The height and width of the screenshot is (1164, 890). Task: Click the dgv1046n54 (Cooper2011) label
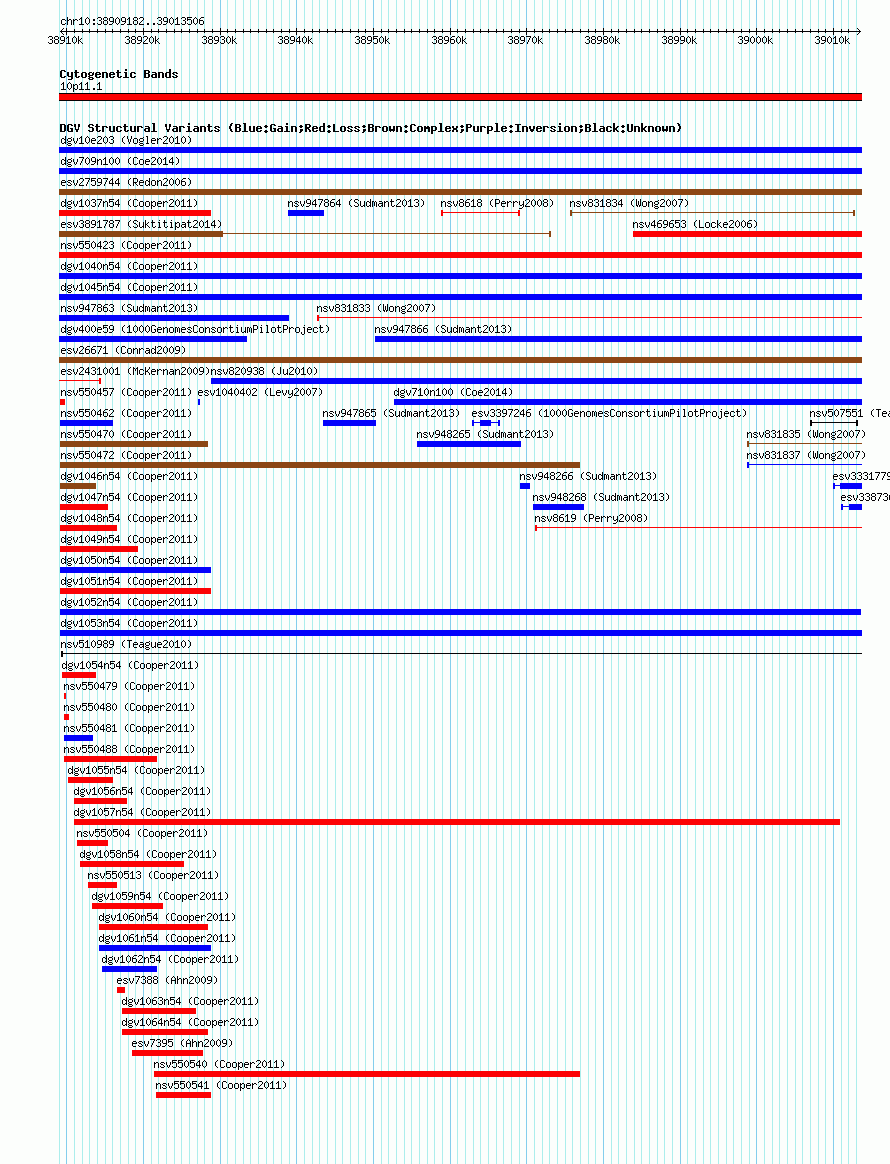tap(129, 477)
